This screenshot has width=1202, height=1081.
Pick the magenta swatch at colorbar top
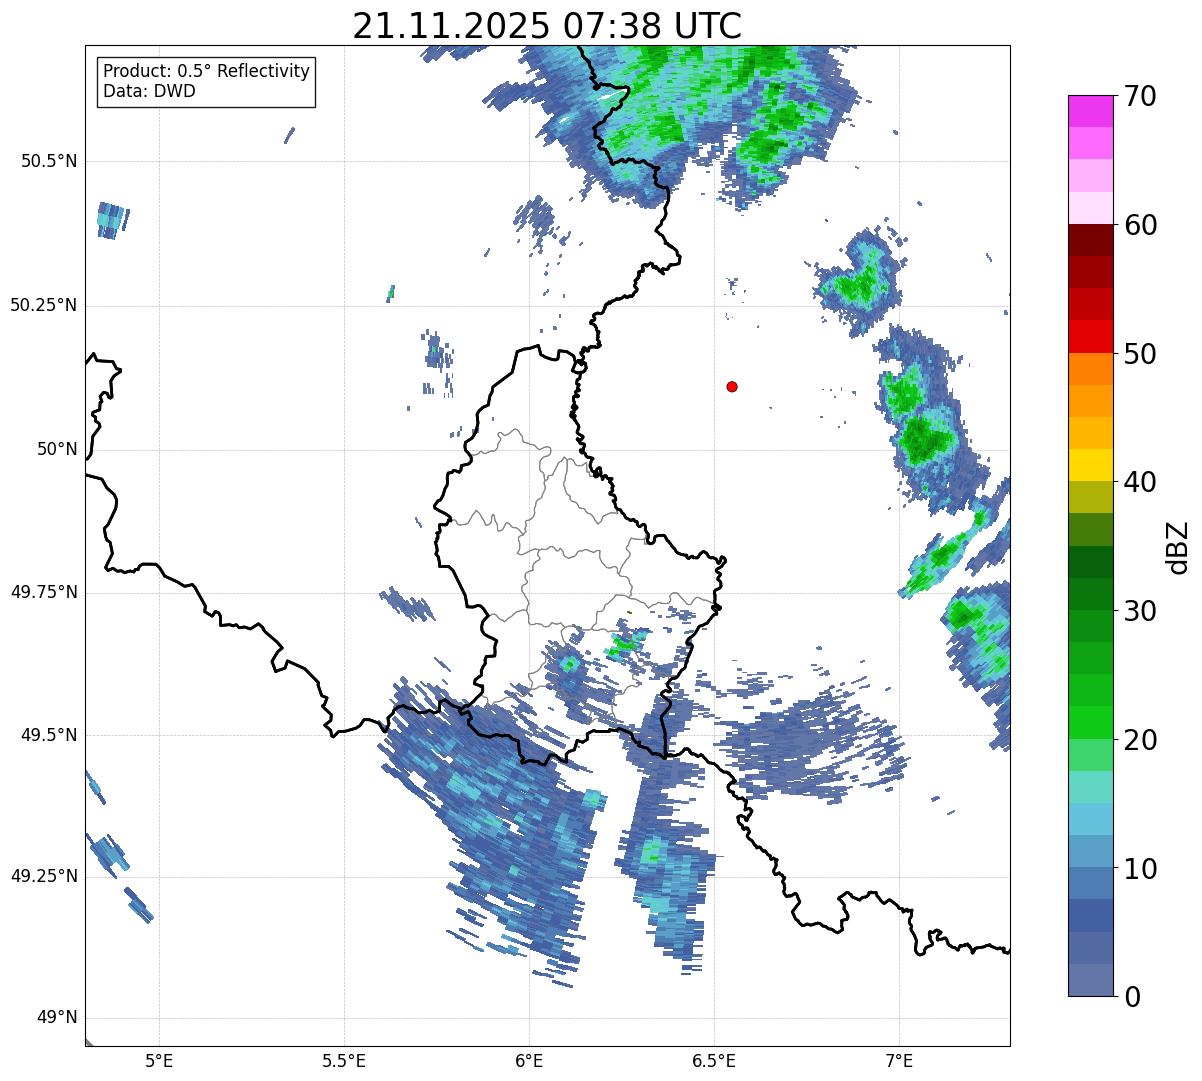pos(1090,111)
